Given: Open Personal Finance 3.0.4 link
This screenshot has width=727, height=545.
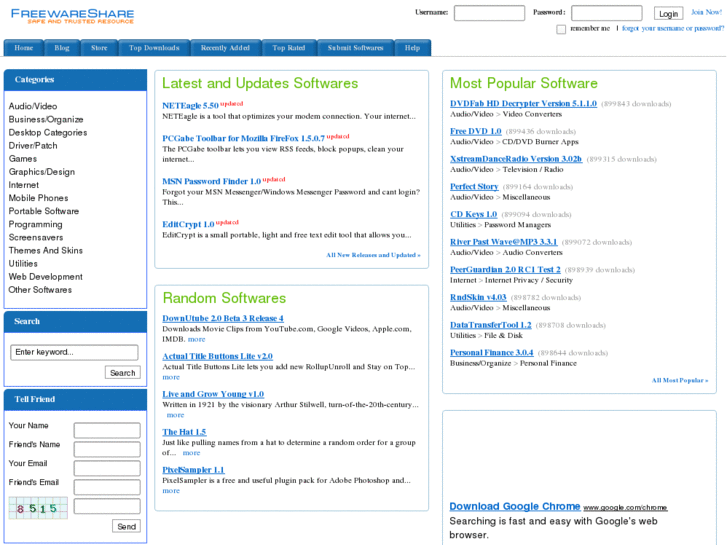Looking at the screenshot, I should pyautogui.click(x=491, y=353).
